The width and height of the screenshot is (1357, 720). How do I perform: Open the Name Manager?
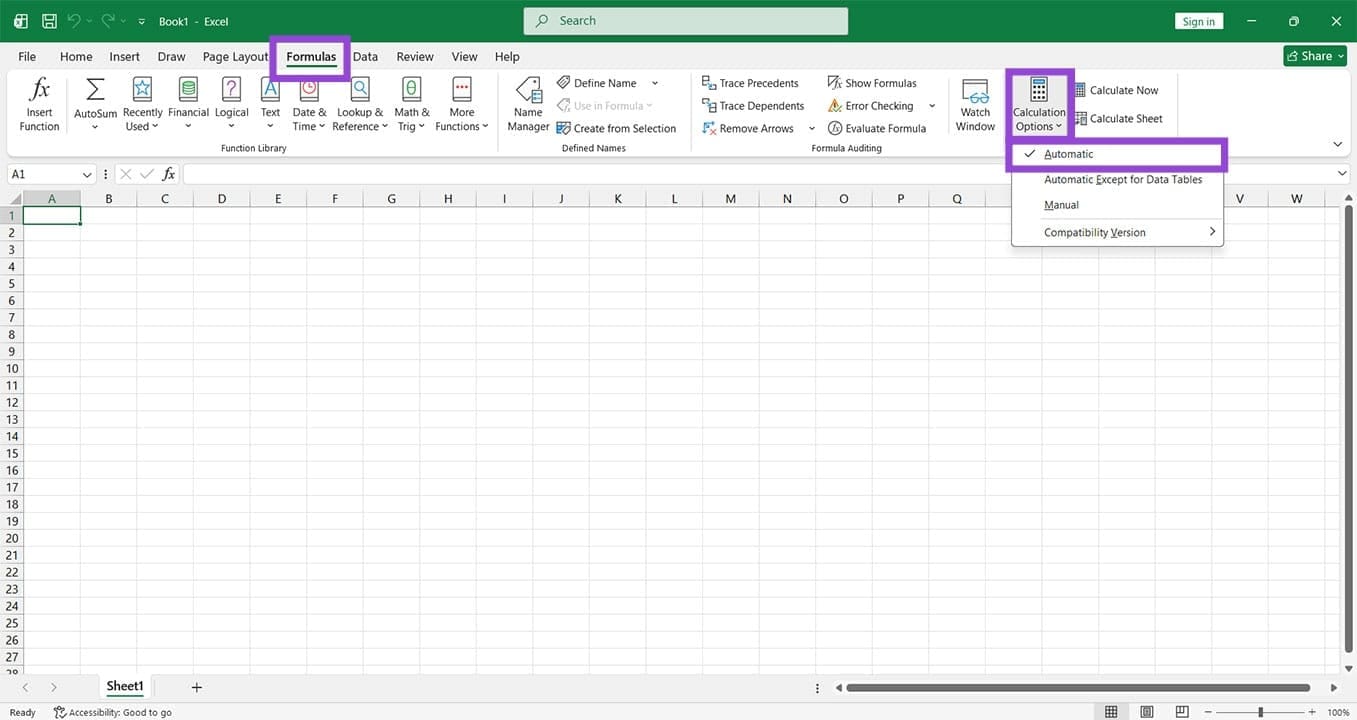click(528, 103)
